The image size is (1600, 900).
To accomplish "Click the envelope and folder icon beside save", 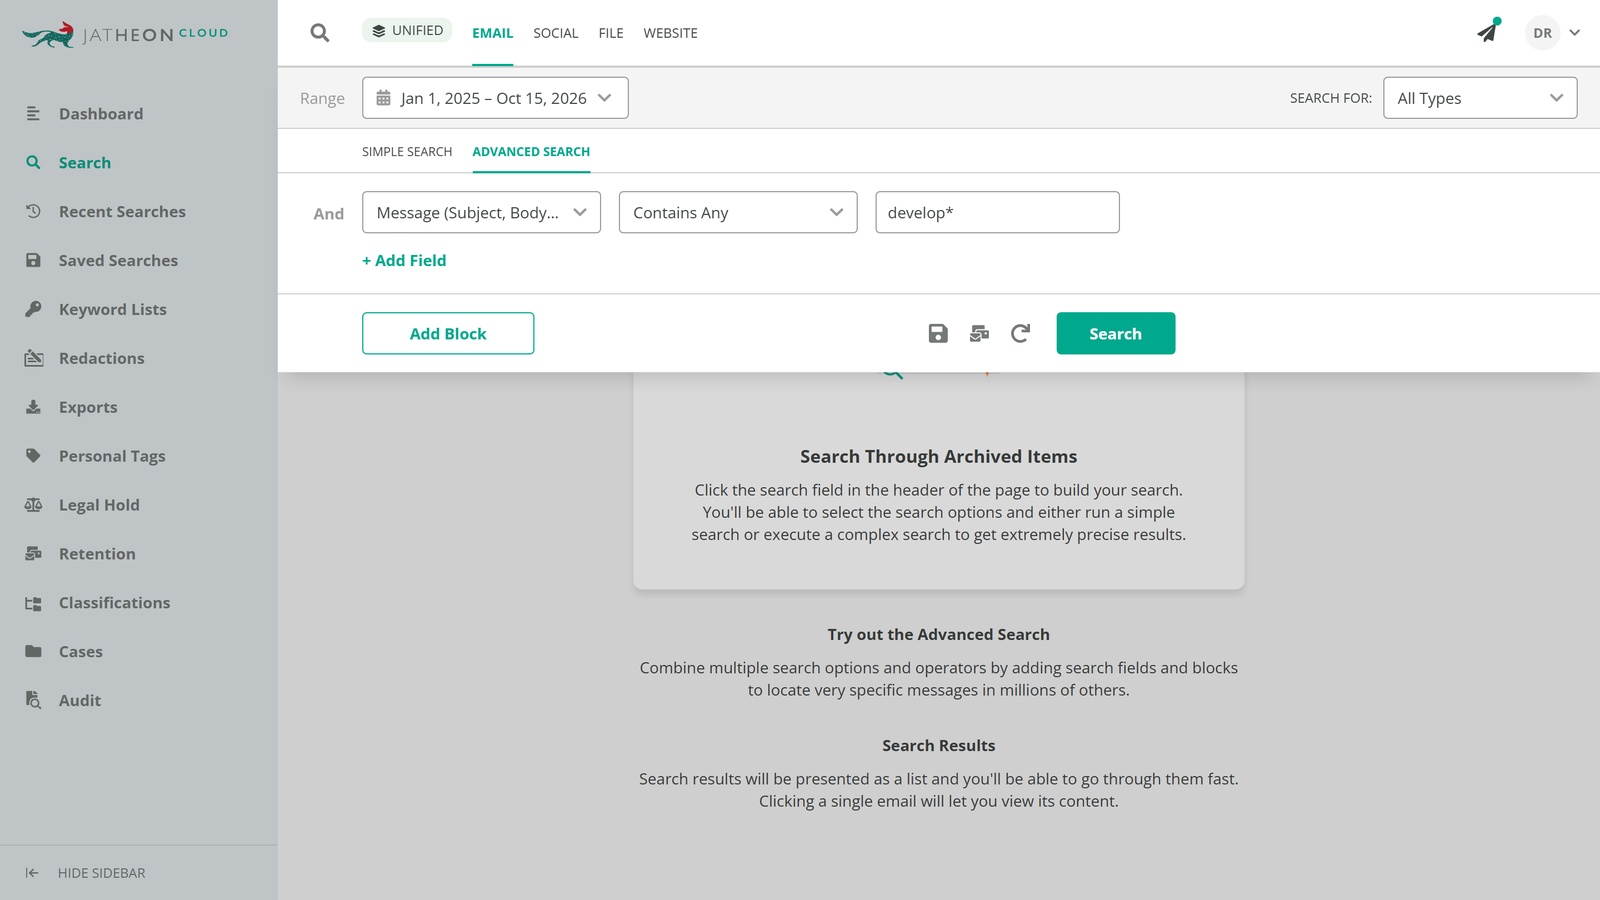I will tap(979, 334).
